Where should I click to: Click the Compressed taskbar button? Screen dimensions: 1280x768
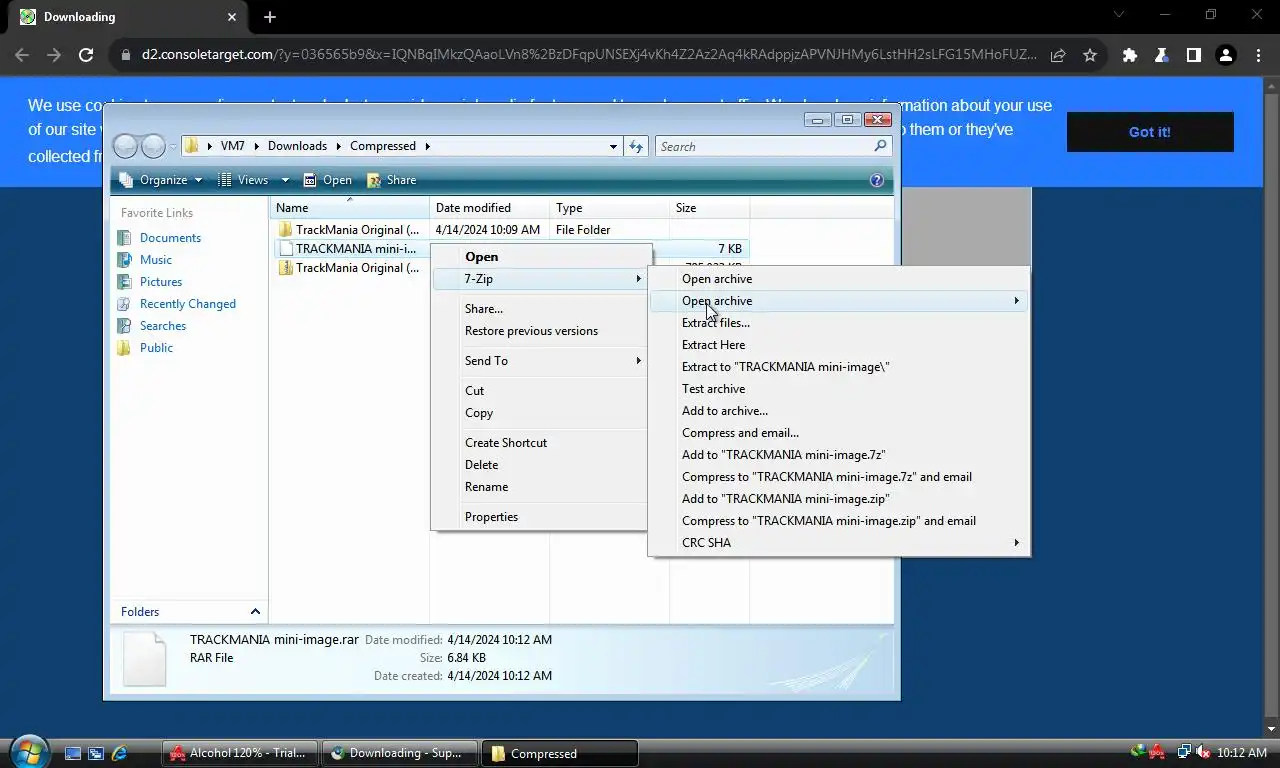point(560,753)
